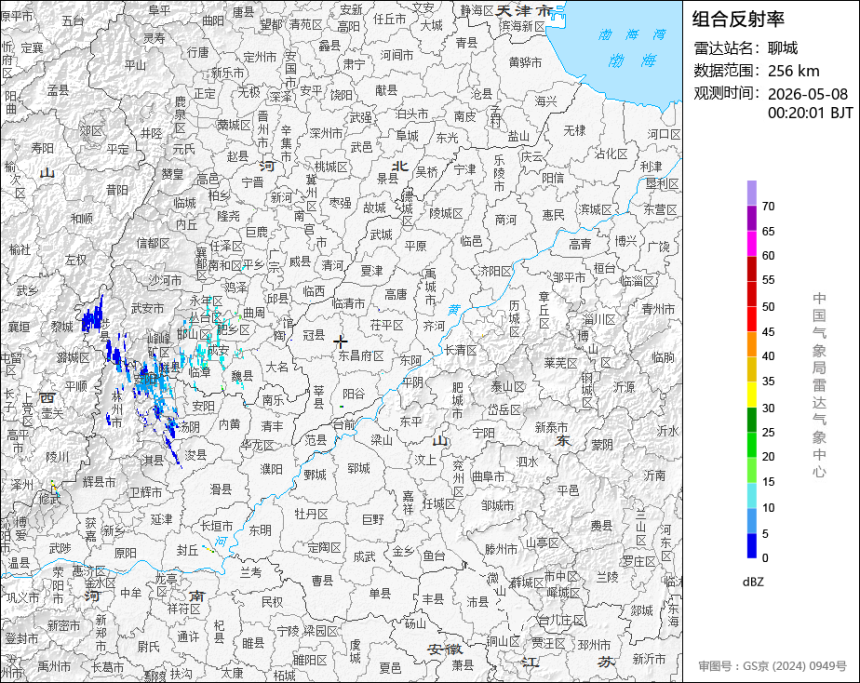Click the radar station cross marker near 东昌府区

point(341,342)
